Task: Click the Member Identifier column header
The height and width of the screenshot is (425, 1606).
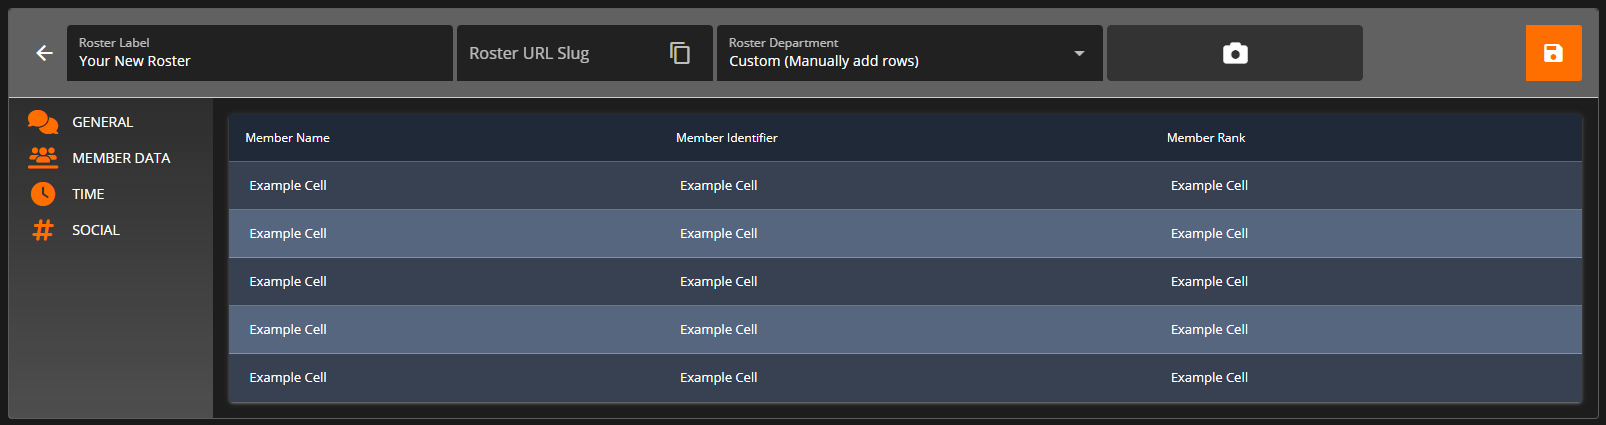Action: point(726,138)
